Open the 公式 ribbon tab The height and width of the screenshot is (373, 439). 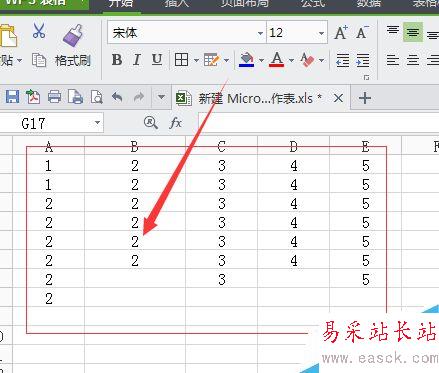tap(313, 3)
